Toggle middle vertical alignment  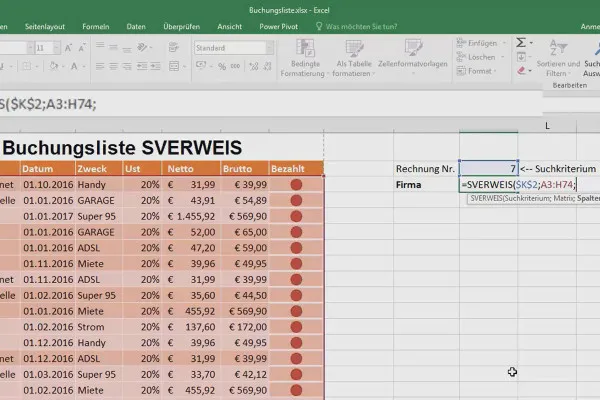113,47
